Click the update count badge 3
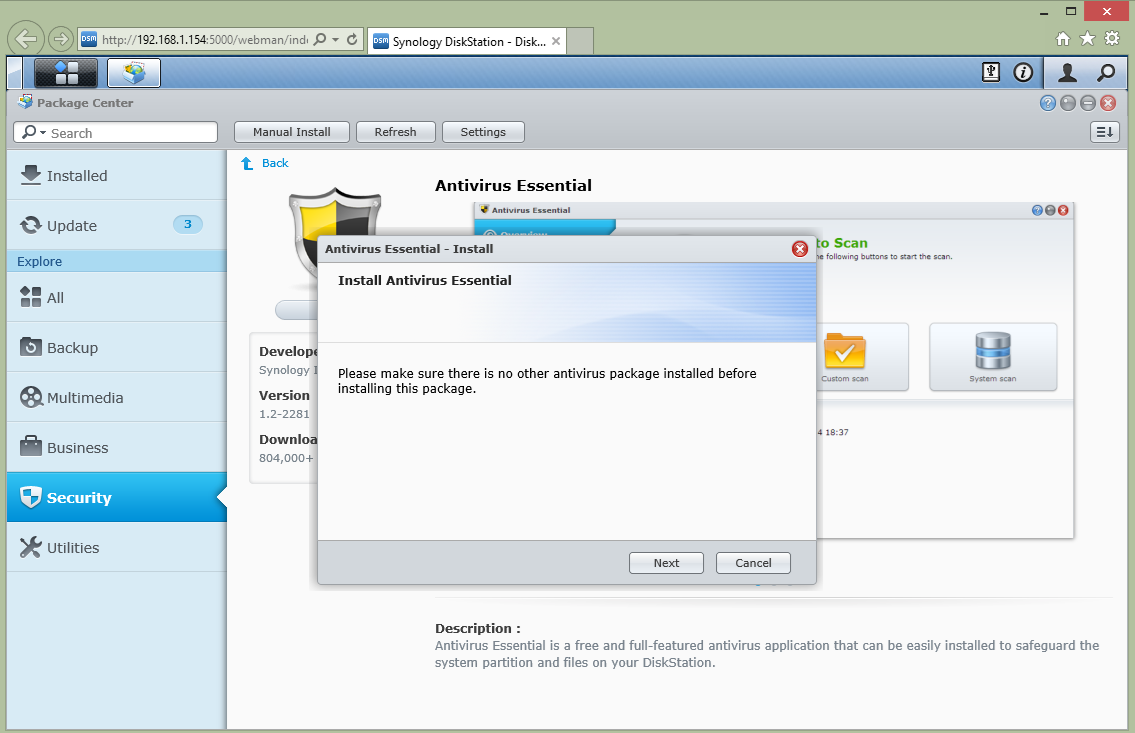This screenshot has height=733, width=1135. click(187, 224)
